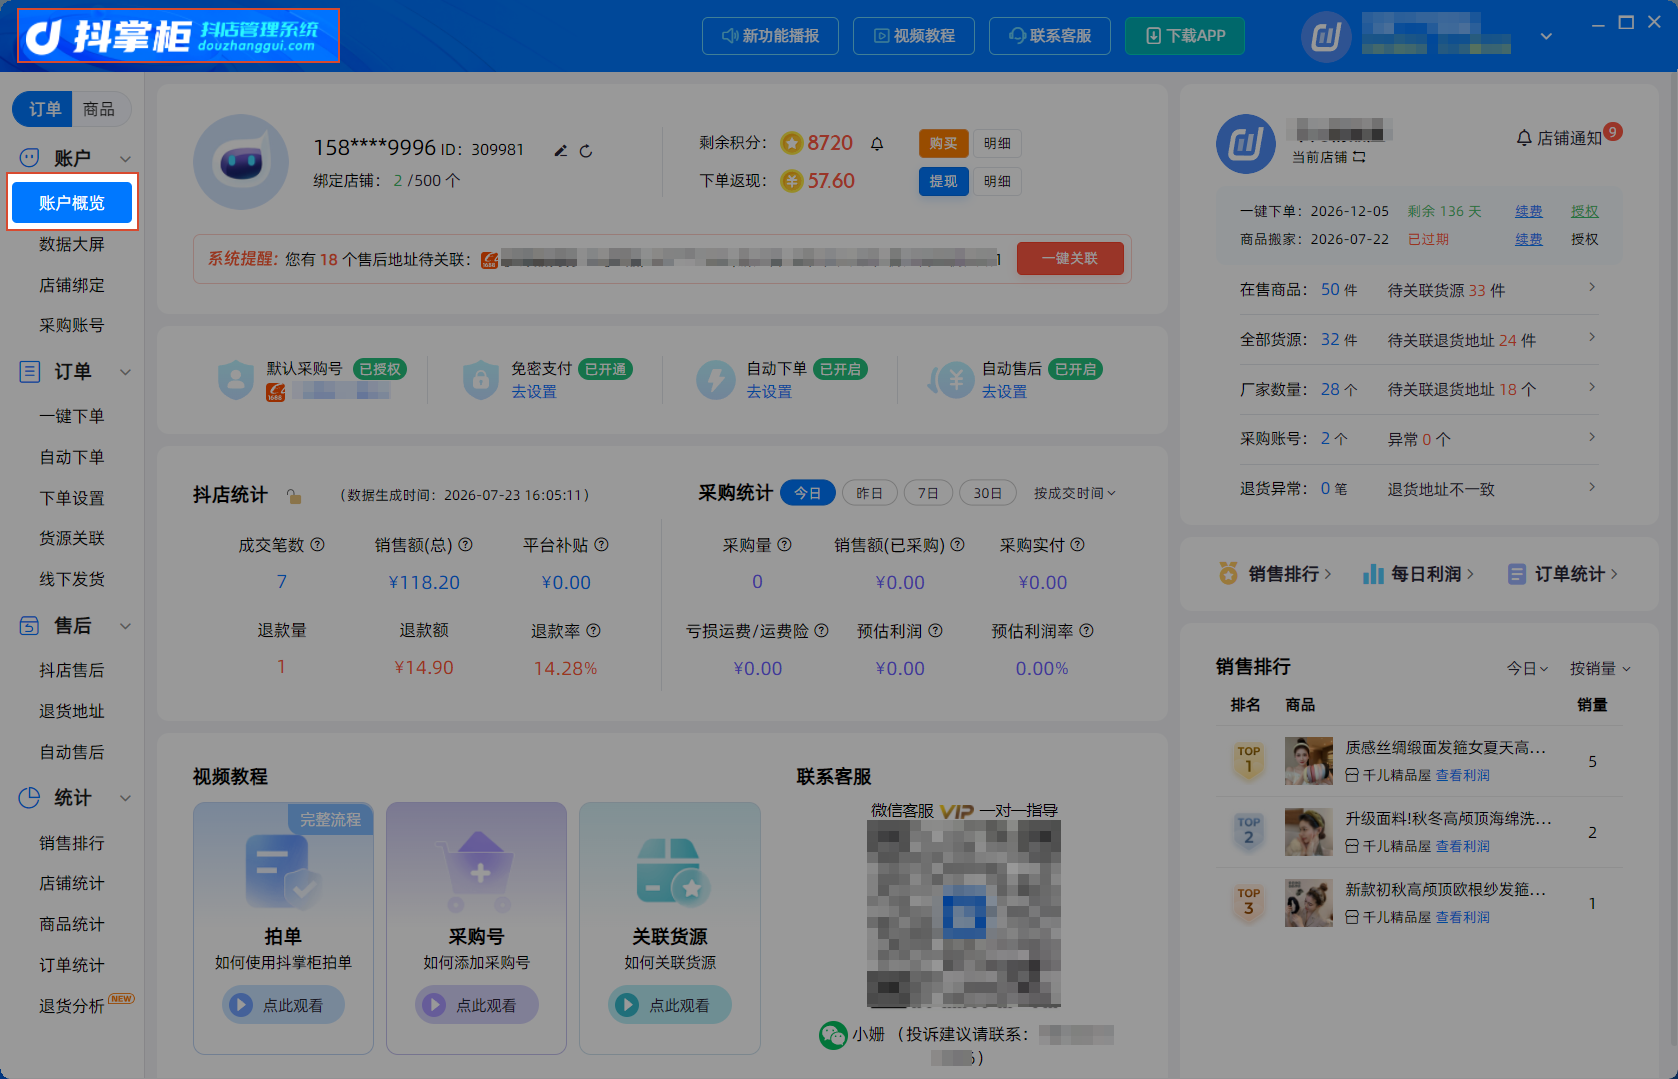
Task: Click the help icon next to 采购实付
Action: coord(1078,545)
